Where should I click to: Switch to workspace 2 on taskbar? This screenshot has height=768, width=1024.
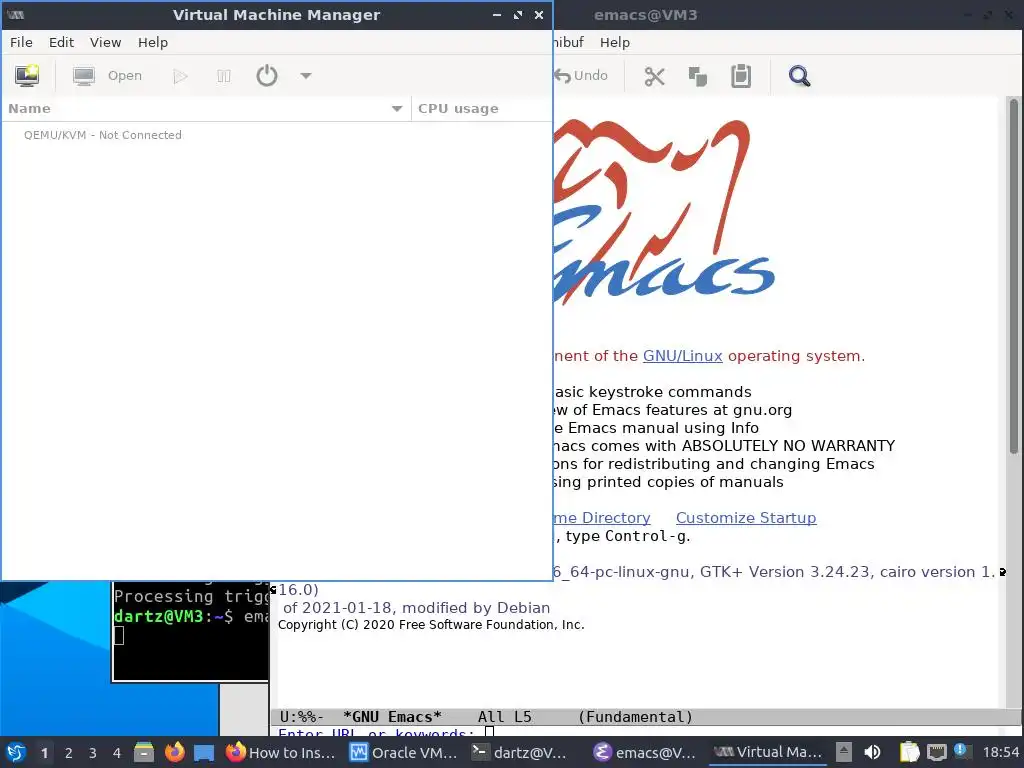(x=69, y=753)
